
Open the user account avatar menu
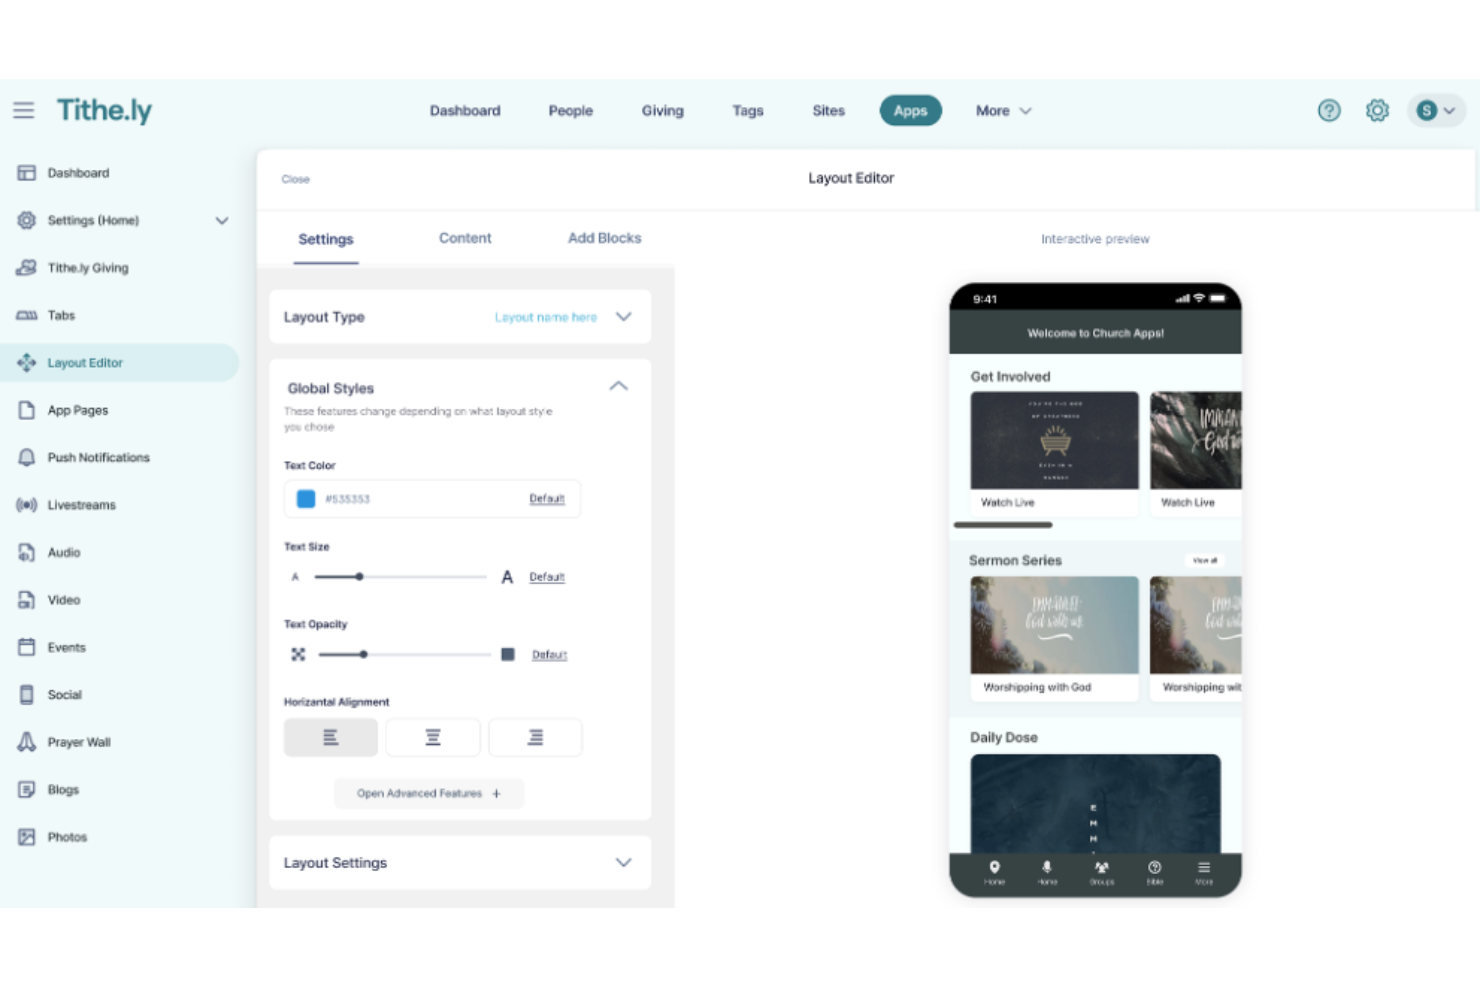pyautogui.click(x=1436, y=110)
